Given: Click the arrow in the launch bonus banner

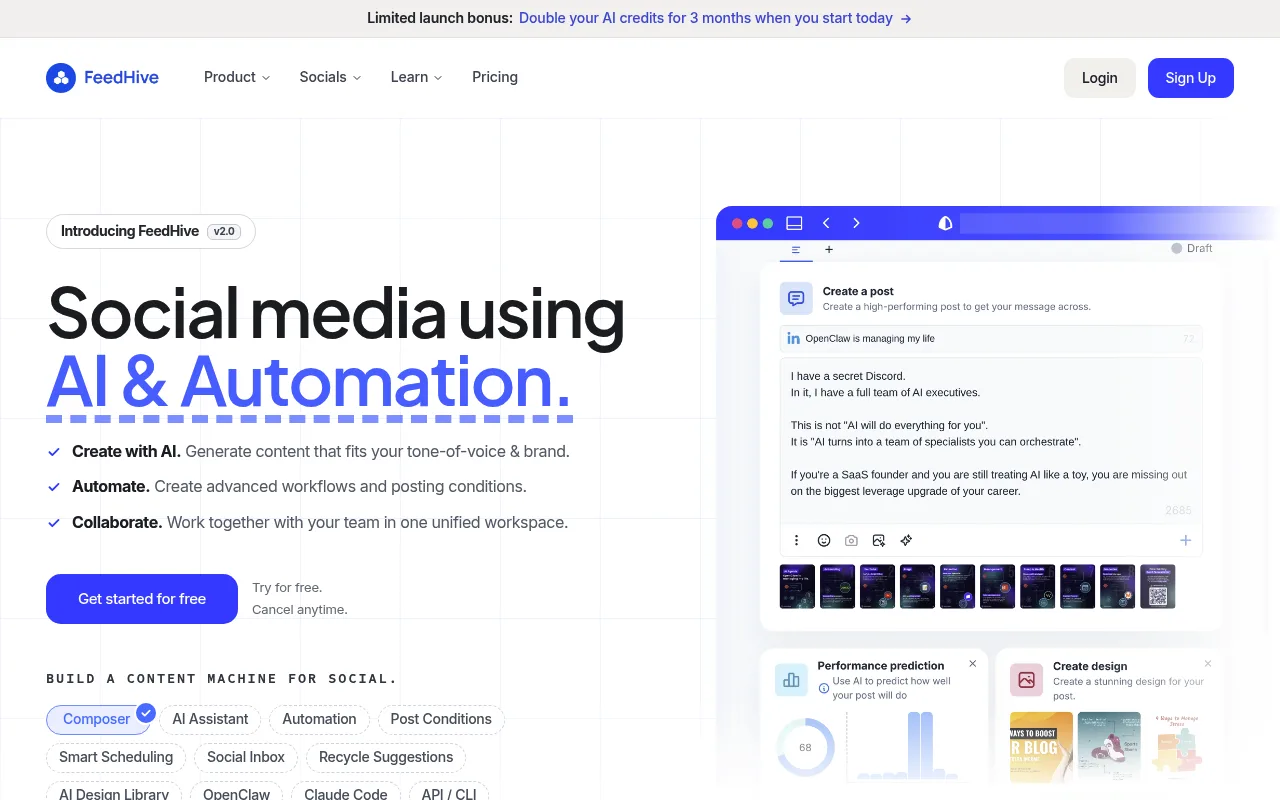Looking at the screenshot, I should coord(906,19).
